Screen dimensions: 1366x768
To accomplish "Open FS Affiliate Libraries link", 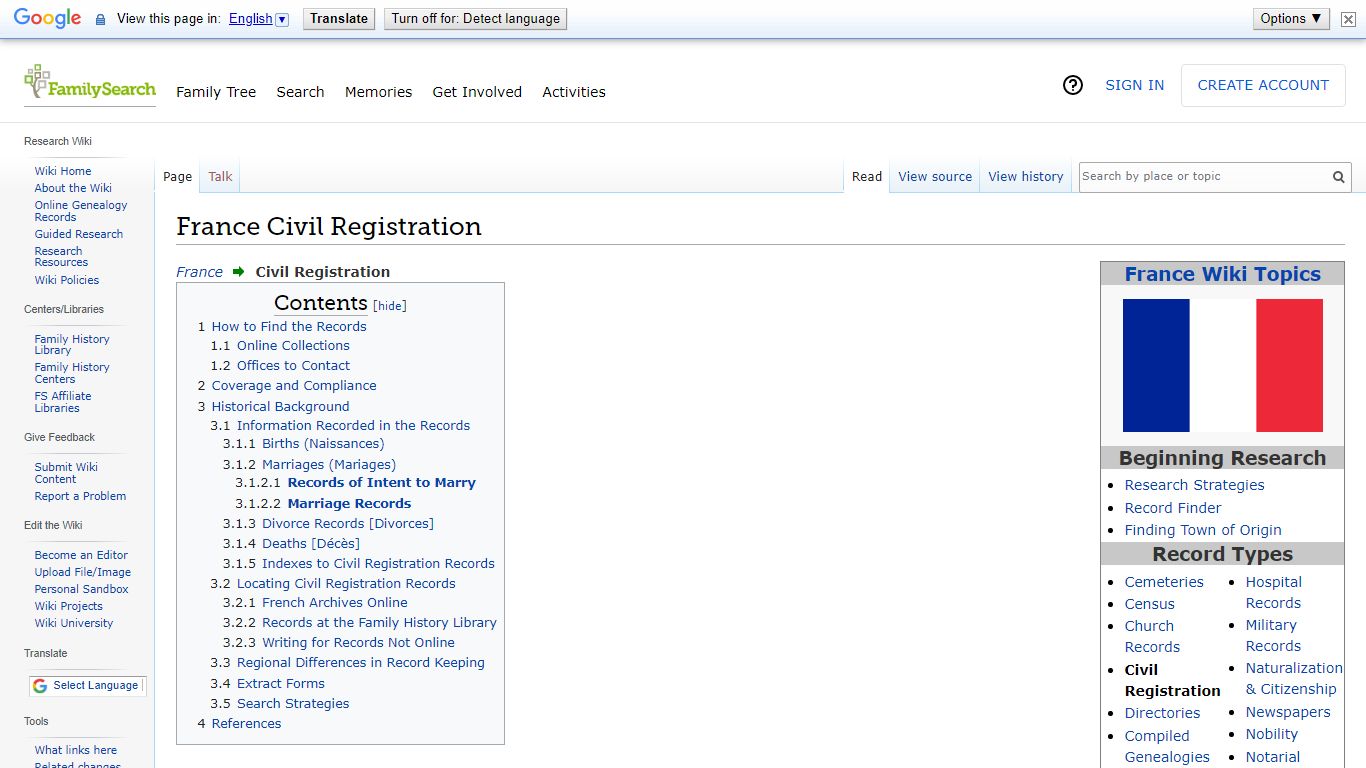I will coord(63,402).
